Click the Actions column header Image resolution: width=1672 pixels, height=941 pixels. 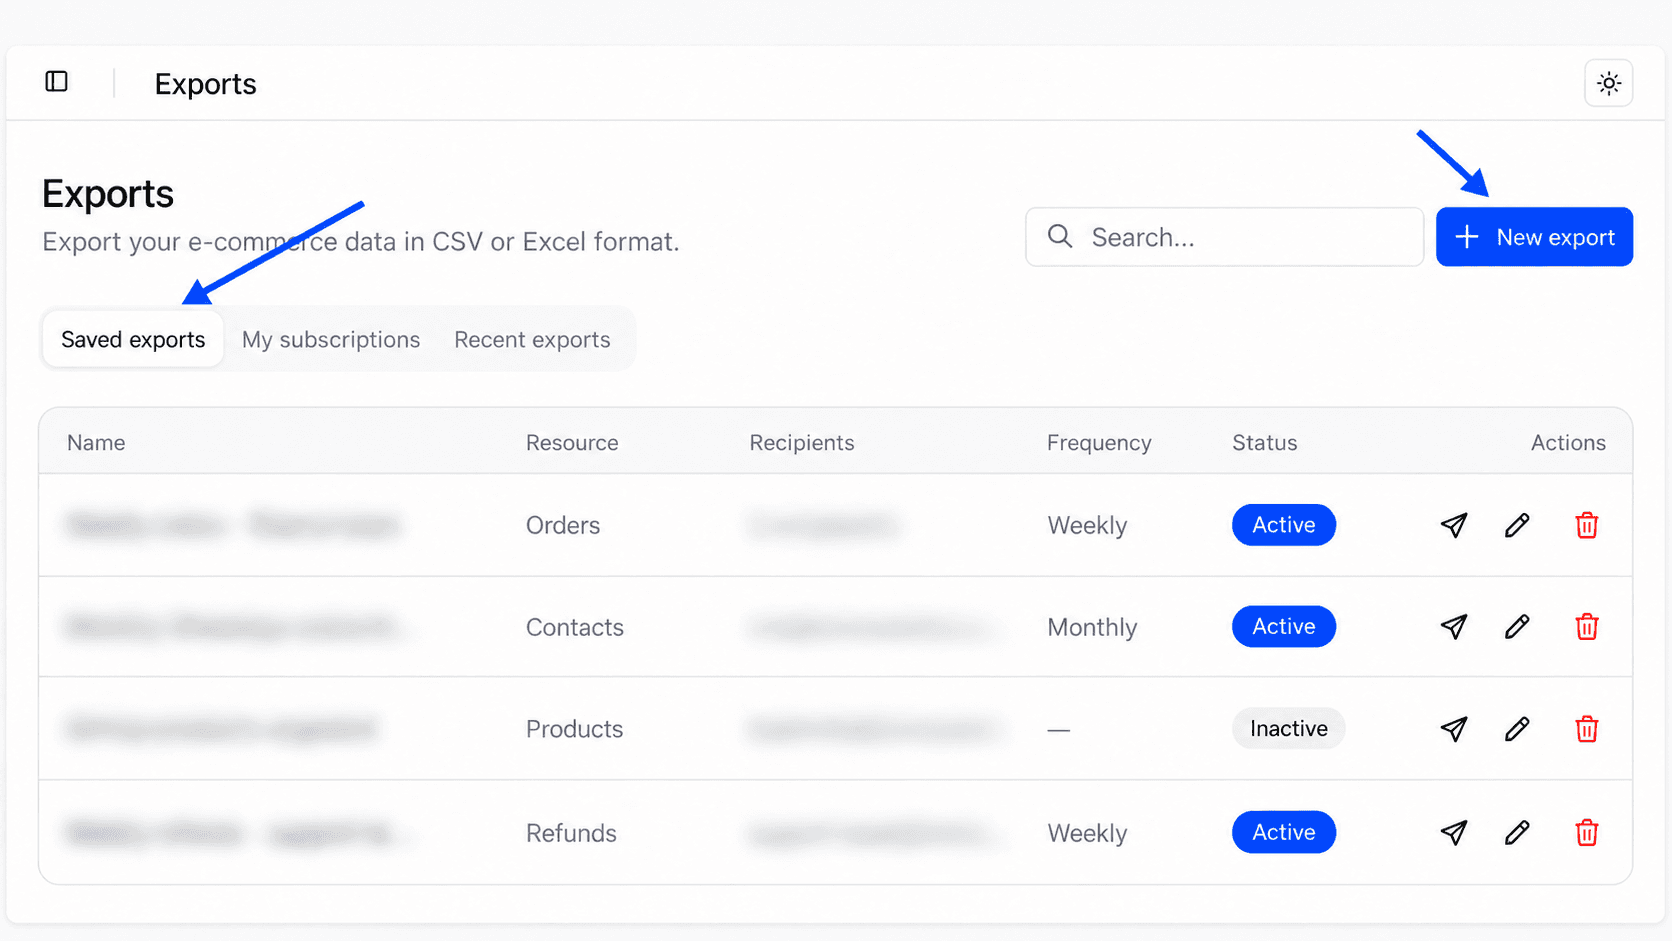click(1568, 443)
